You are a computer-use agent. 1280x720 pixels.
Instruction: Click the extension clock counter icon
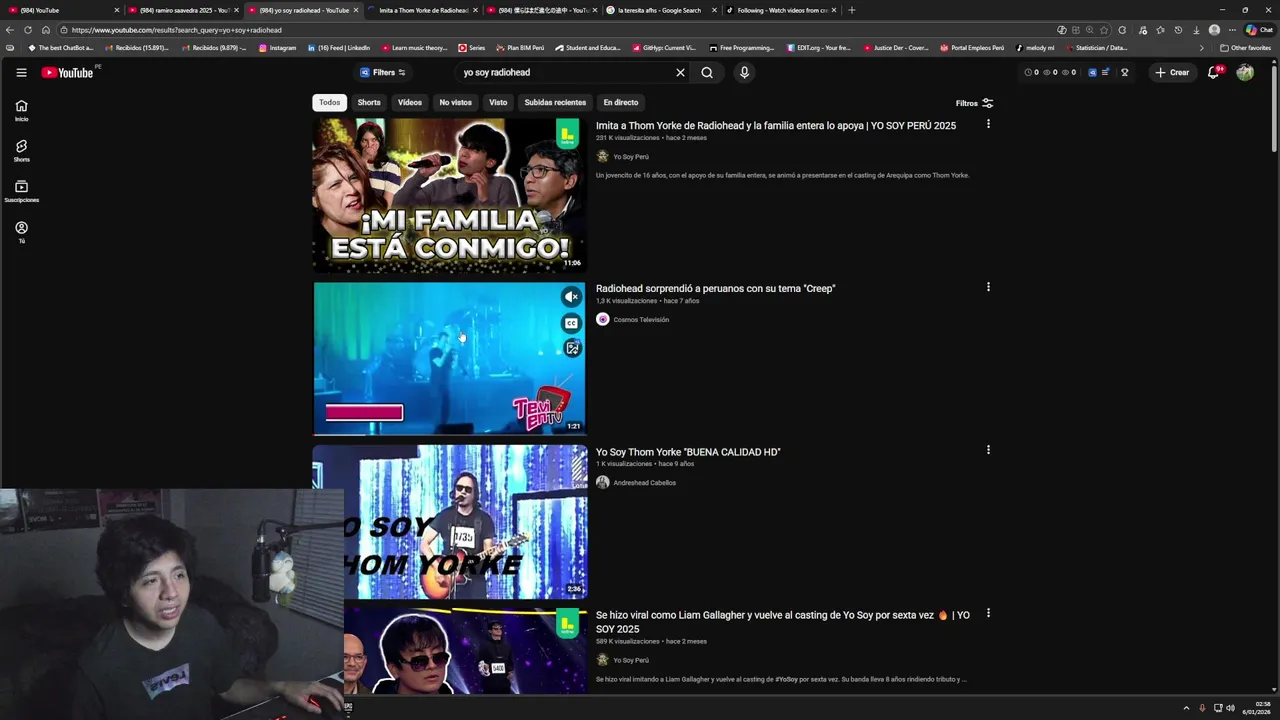1030,72
